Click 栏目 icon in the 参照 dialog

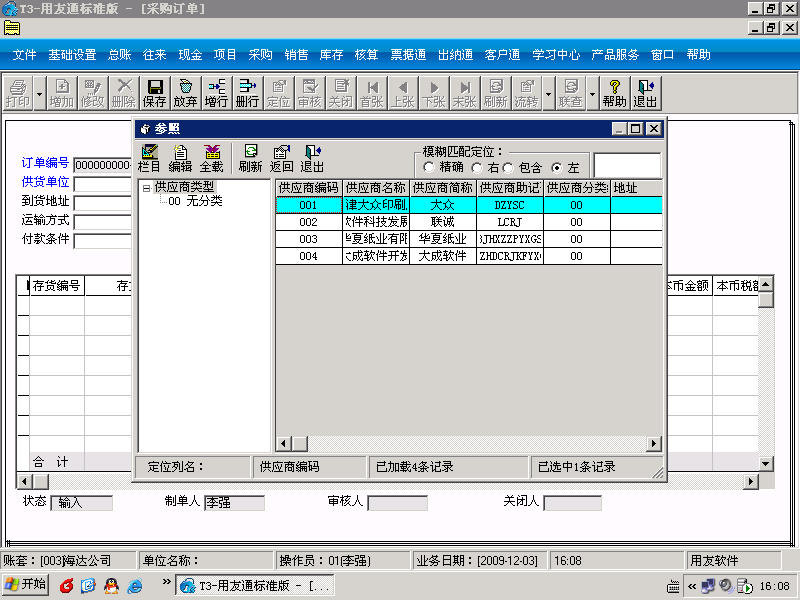[149, 158]
